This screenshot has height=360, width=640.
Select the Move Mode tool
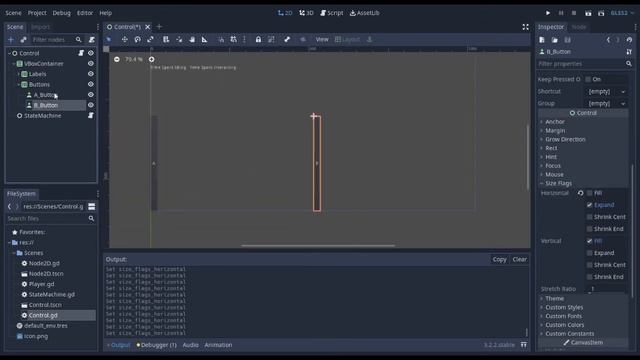click(124, 40)
